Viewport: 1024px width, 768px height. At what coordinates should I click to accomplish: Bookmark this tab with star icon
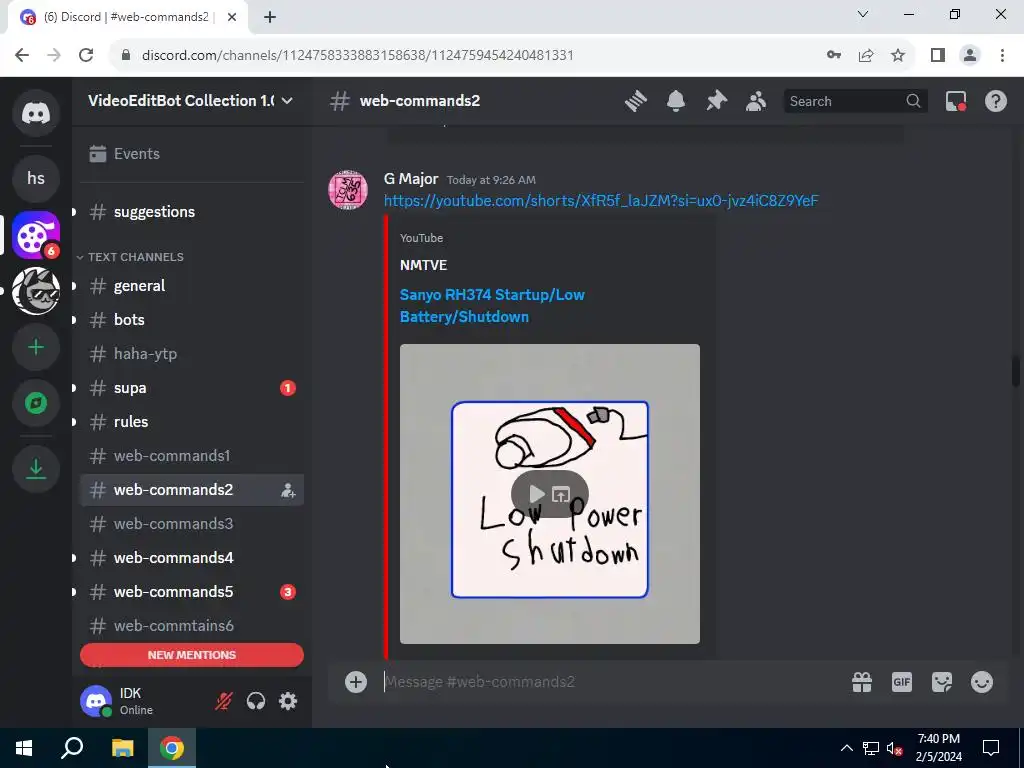898,55
